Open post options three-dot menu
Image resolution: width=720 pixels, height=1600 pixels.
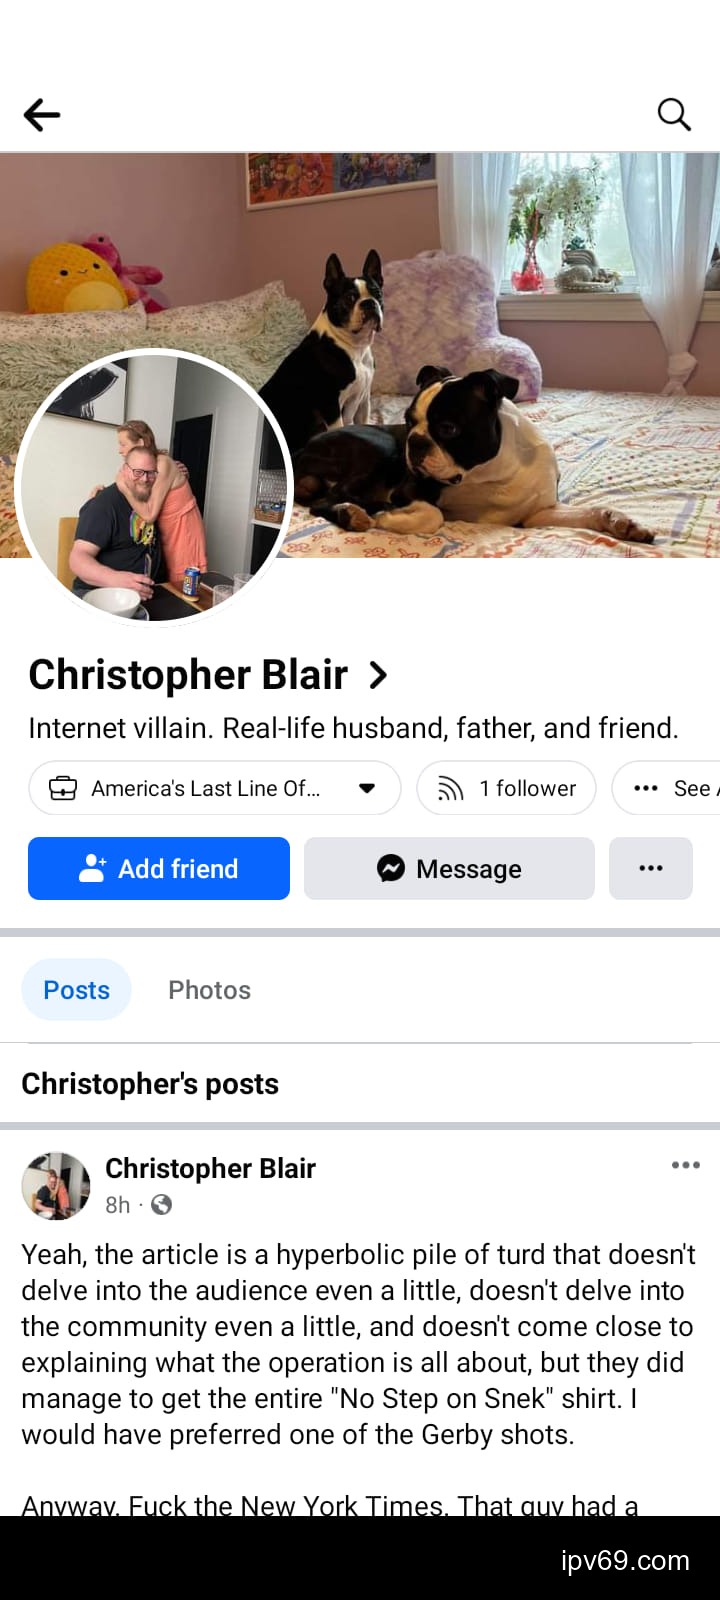[686, 1165]
